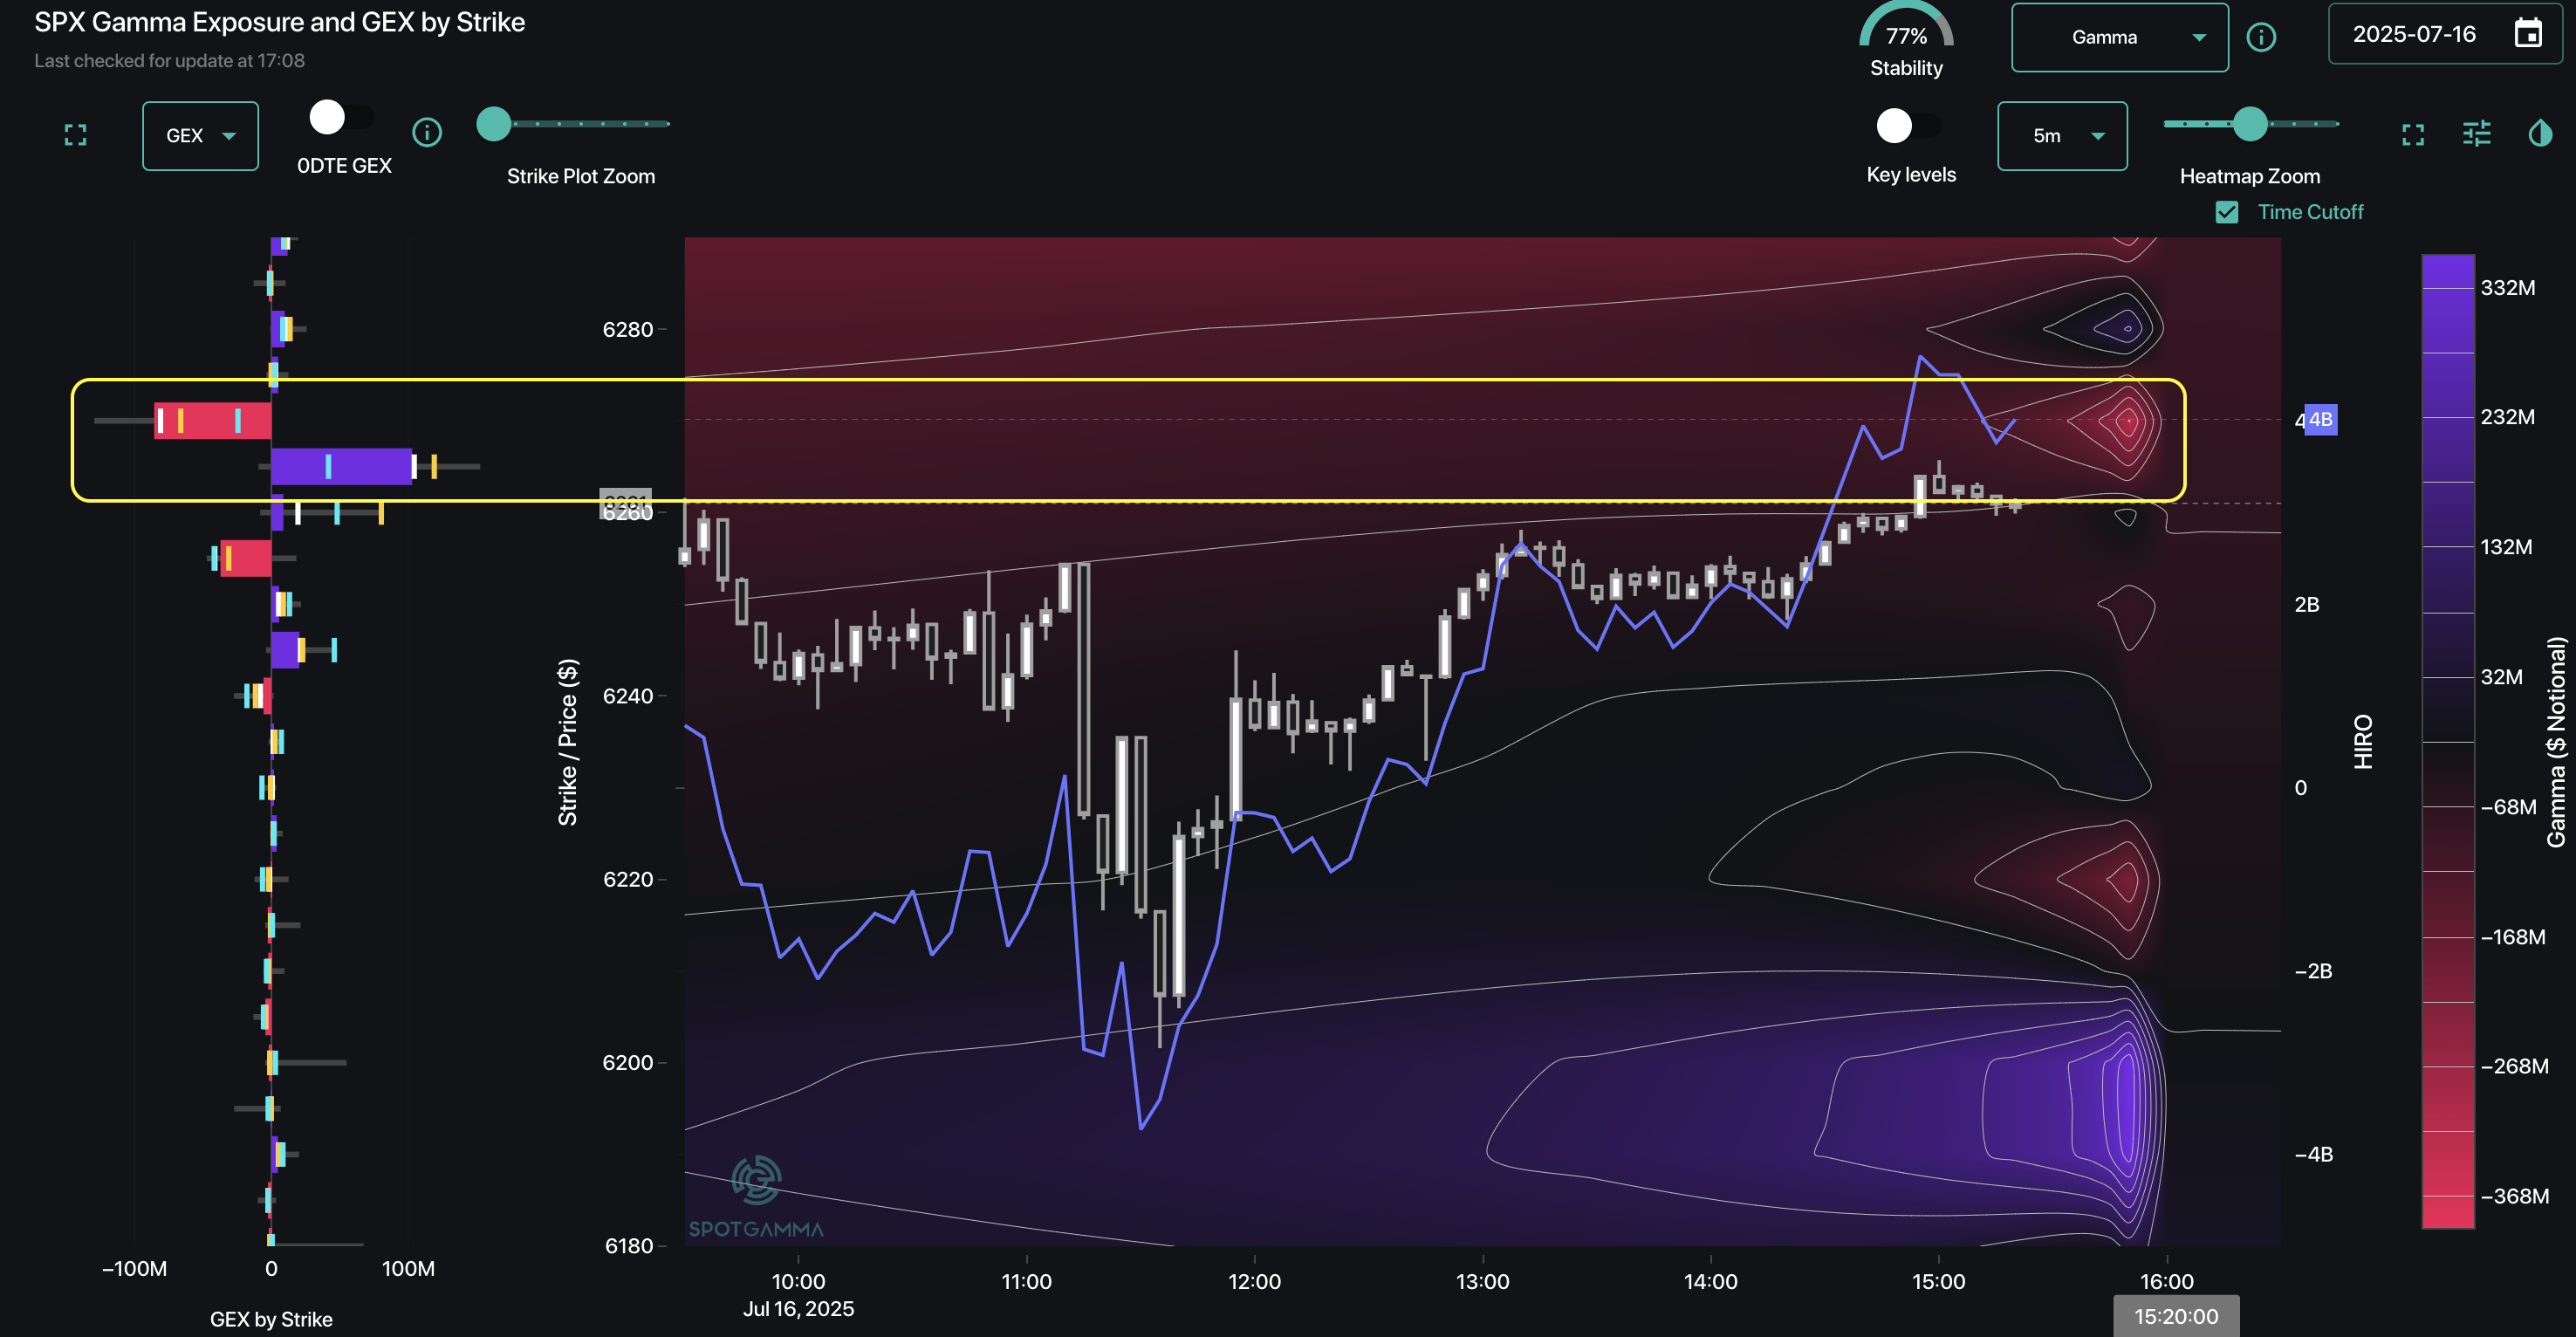This screenshot has width=2576, height=1337.
Task: Click the Heatmap Zoom slider handle
Action: click(x=2250, y=124)
